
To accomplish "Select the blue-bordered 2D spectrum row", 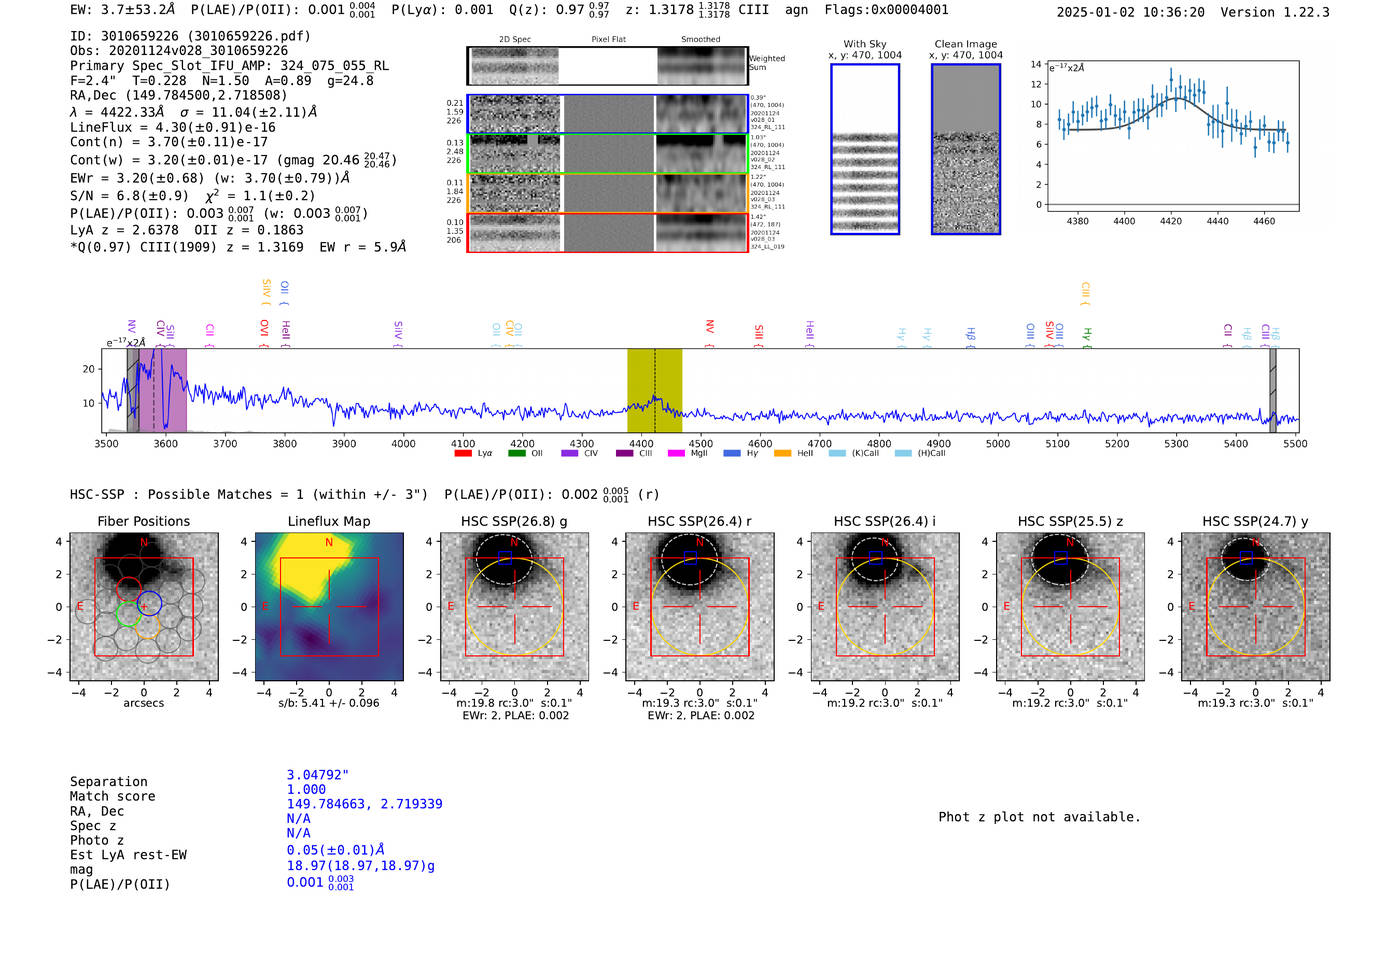I will [x=607, y=114].
